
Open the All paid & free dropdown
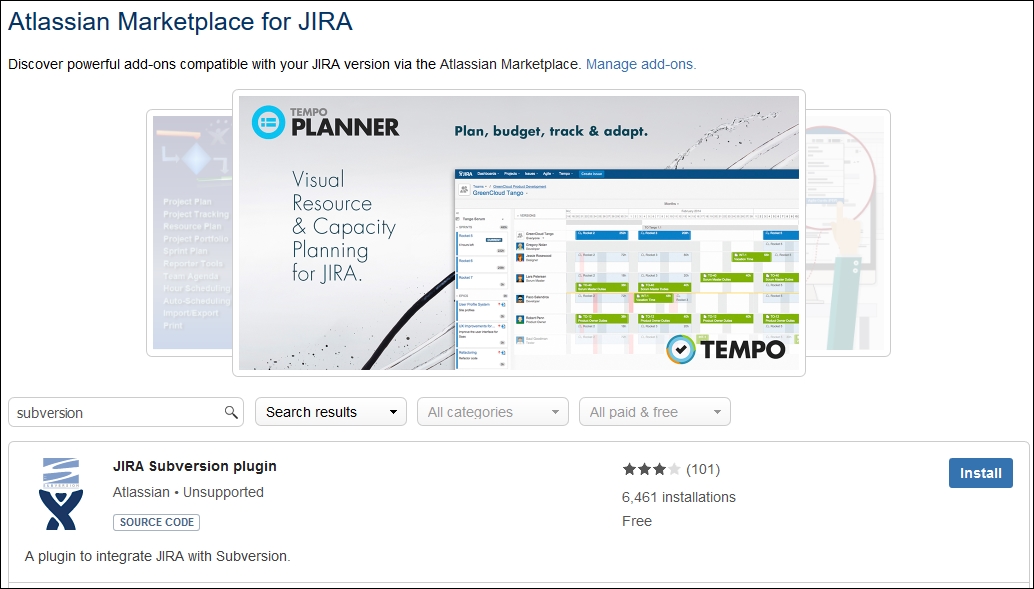click(x=655, y=412)
